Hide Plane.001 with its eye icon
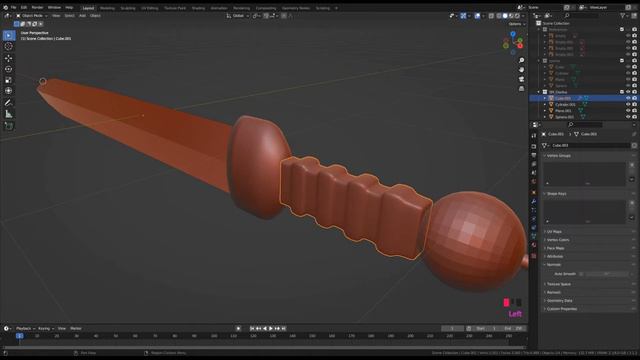640x360 pixels. (x=628, y=111)
